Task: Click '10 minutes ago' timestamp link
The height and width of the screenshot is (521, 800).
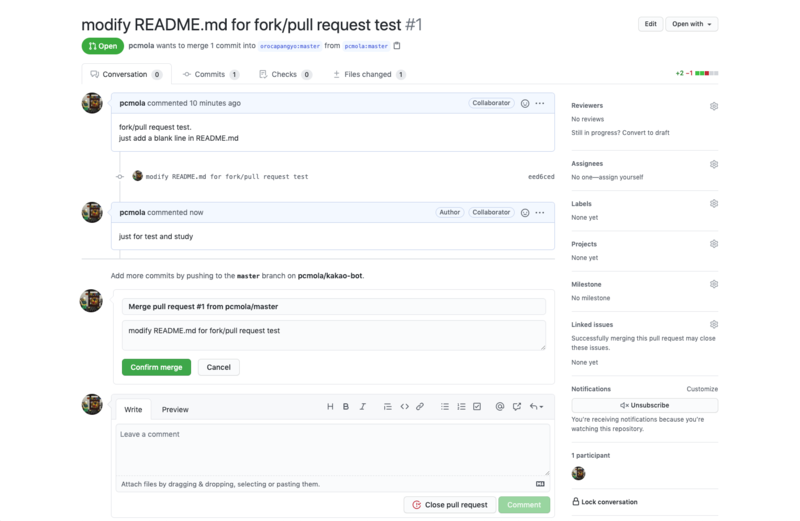Action: coord(215,104)
